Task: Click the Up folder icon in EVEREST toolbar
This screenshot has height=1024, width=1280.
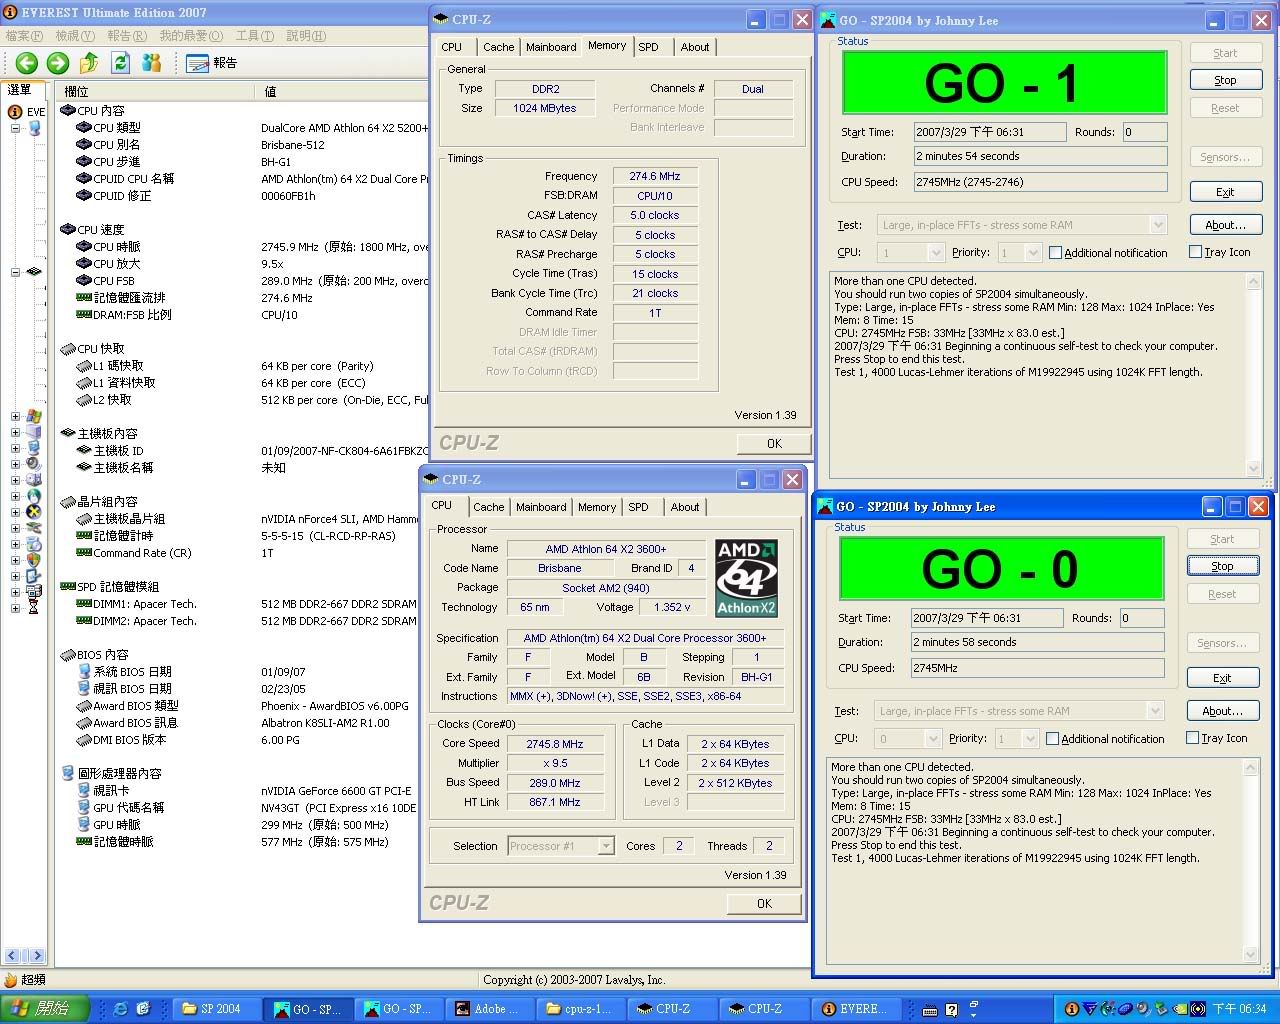Action: click(89, 63)
